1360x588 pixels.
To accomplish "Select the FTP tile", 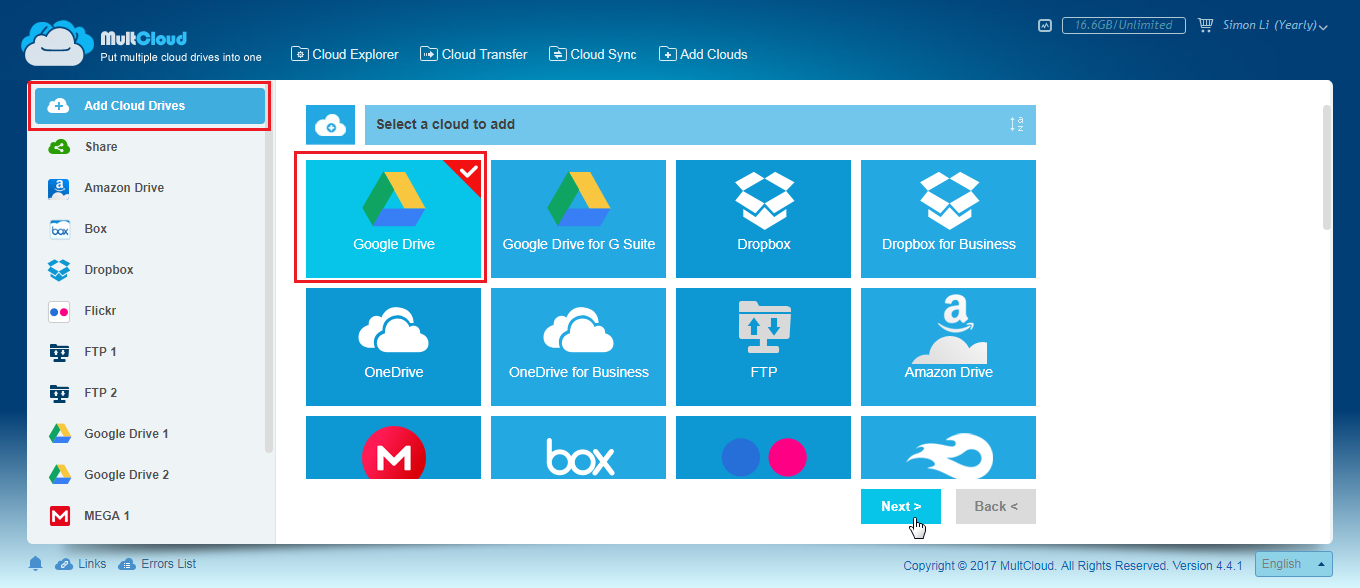I will 763,346.
